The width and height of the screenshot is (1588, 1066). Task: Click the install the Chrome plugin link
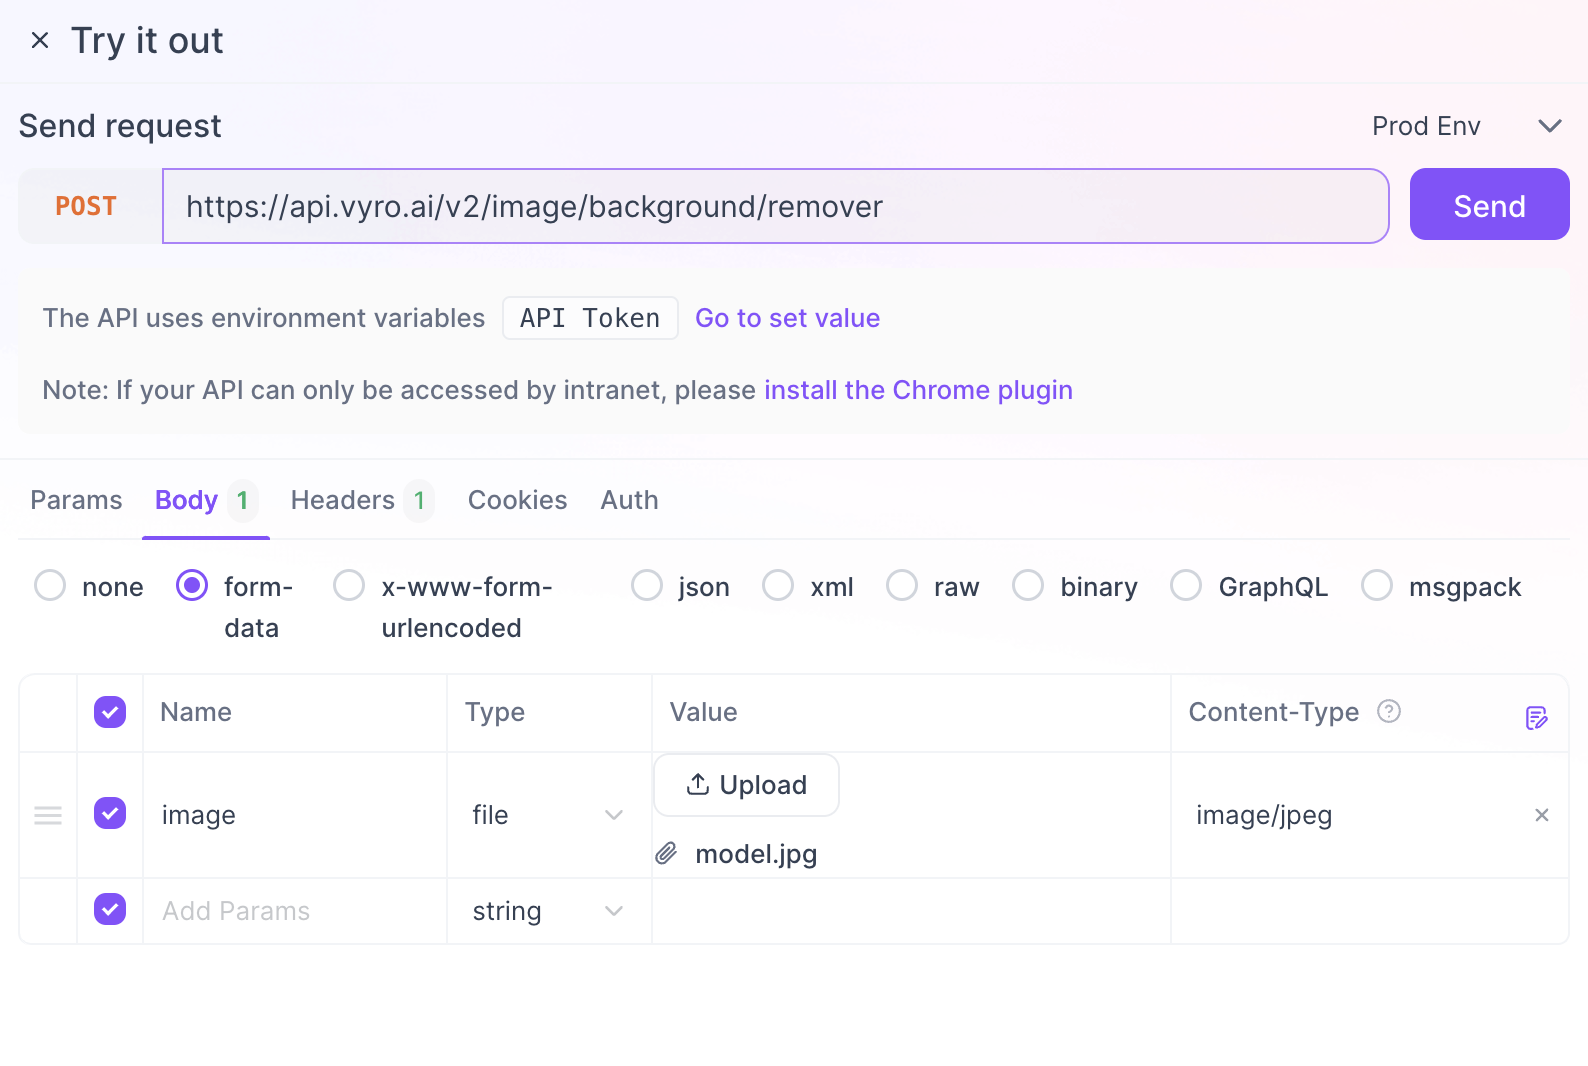click(918, 390)
